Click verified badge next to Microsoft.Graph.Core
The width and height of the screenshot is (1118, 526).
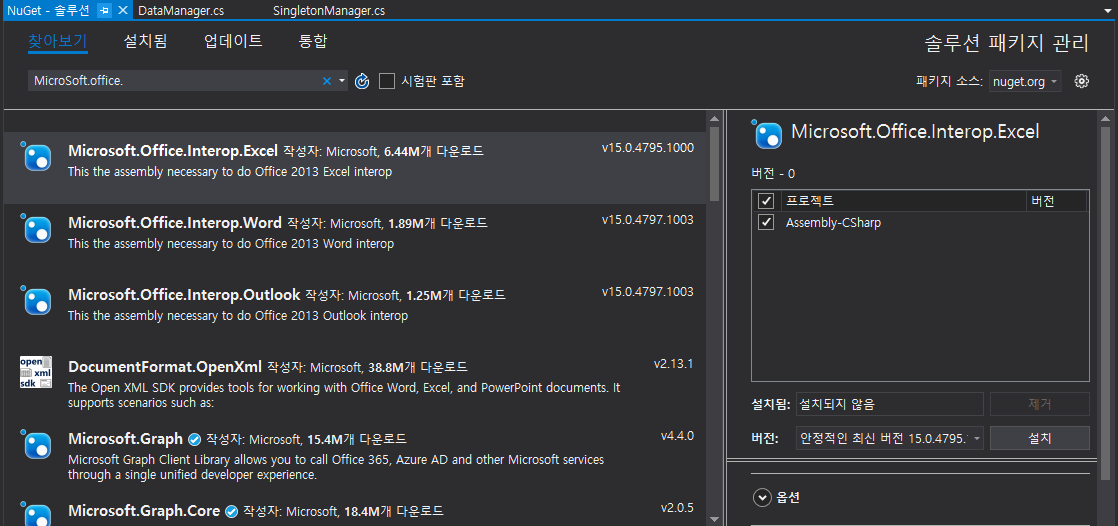tap(231, 511)
